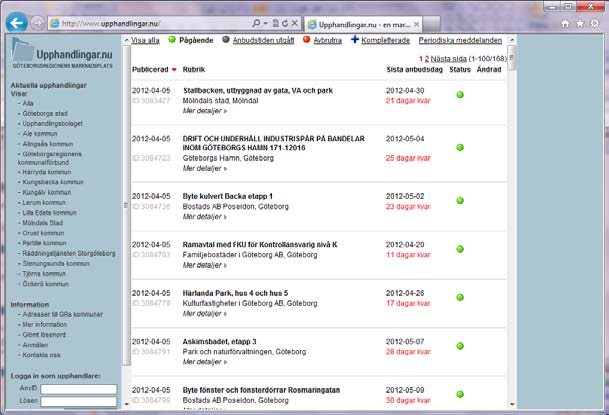Open Stallbacken, utbyggnad av gata entry
The image size is (609, 415).
click(258, 90)
